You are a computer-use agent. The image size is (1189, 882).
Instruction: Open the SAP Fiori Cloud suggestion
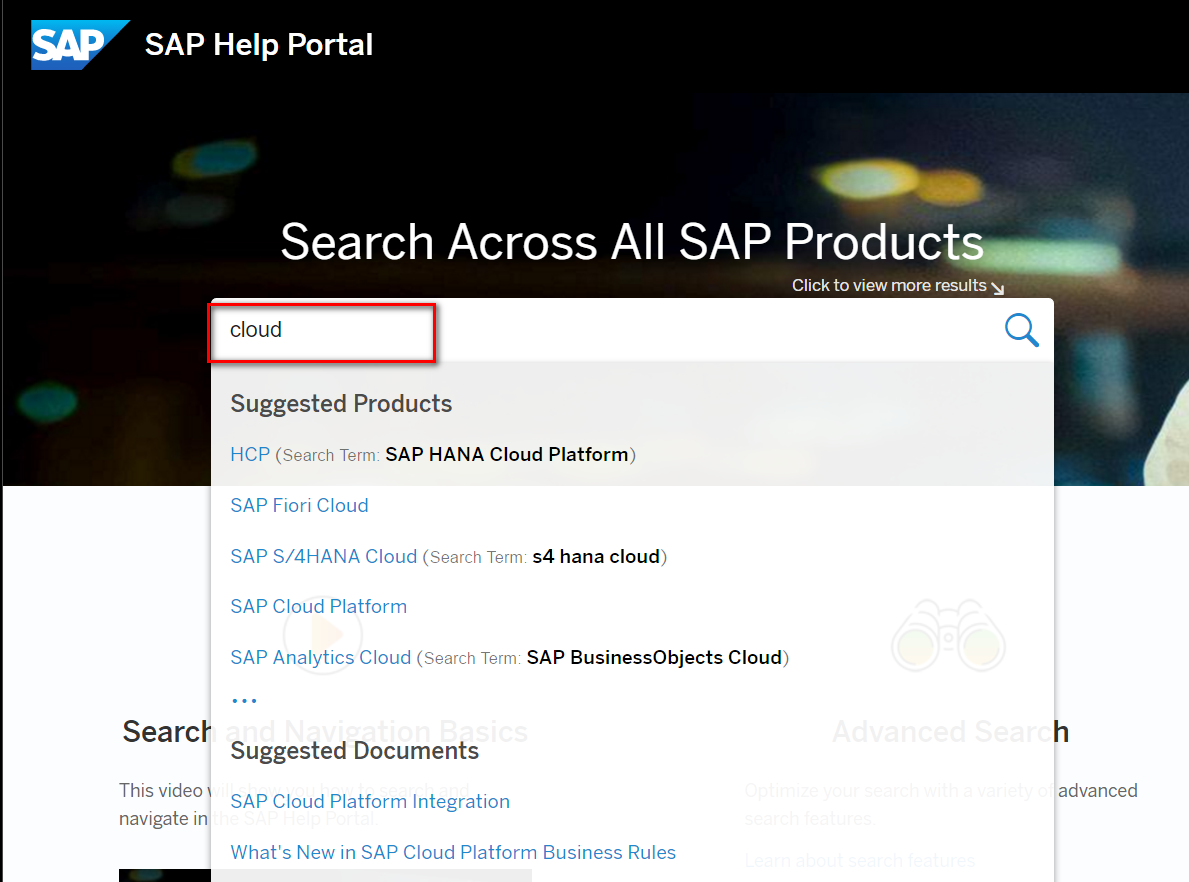pos(300,505)
